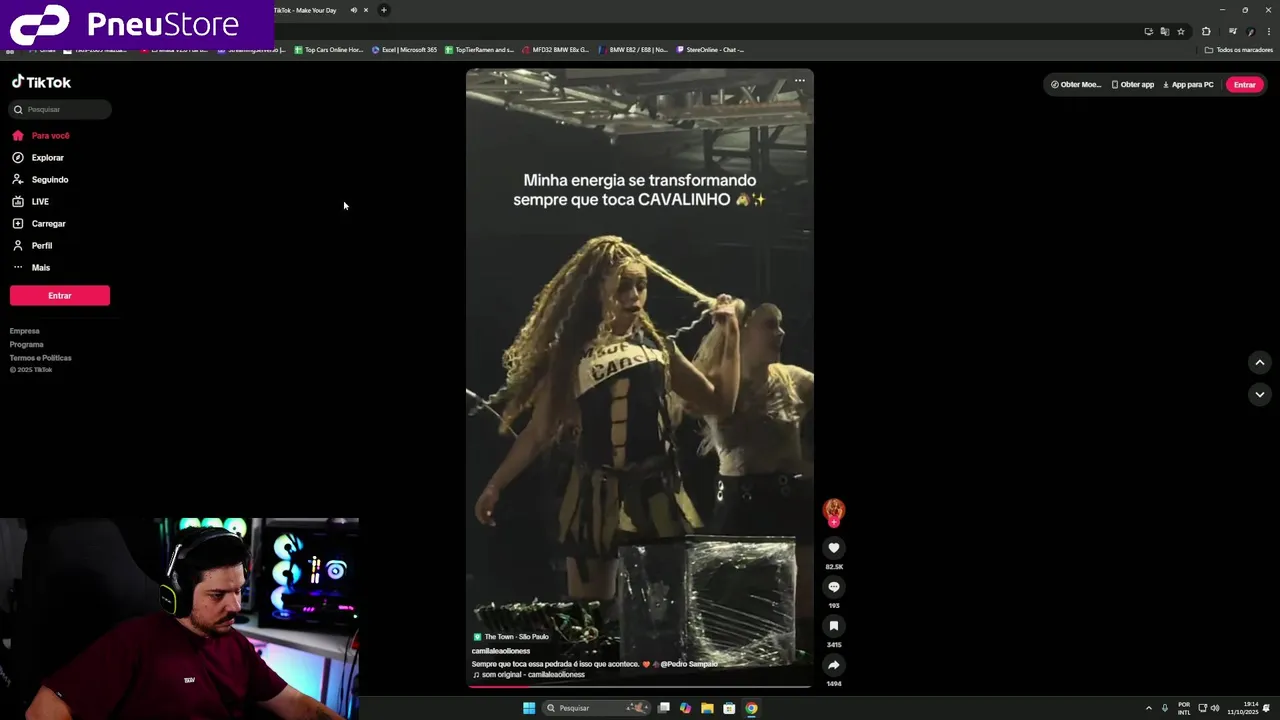Click App para PC download link
Image resolution: width=1280 pixels, height=720 pixels.
click(x=1188, y=84)
